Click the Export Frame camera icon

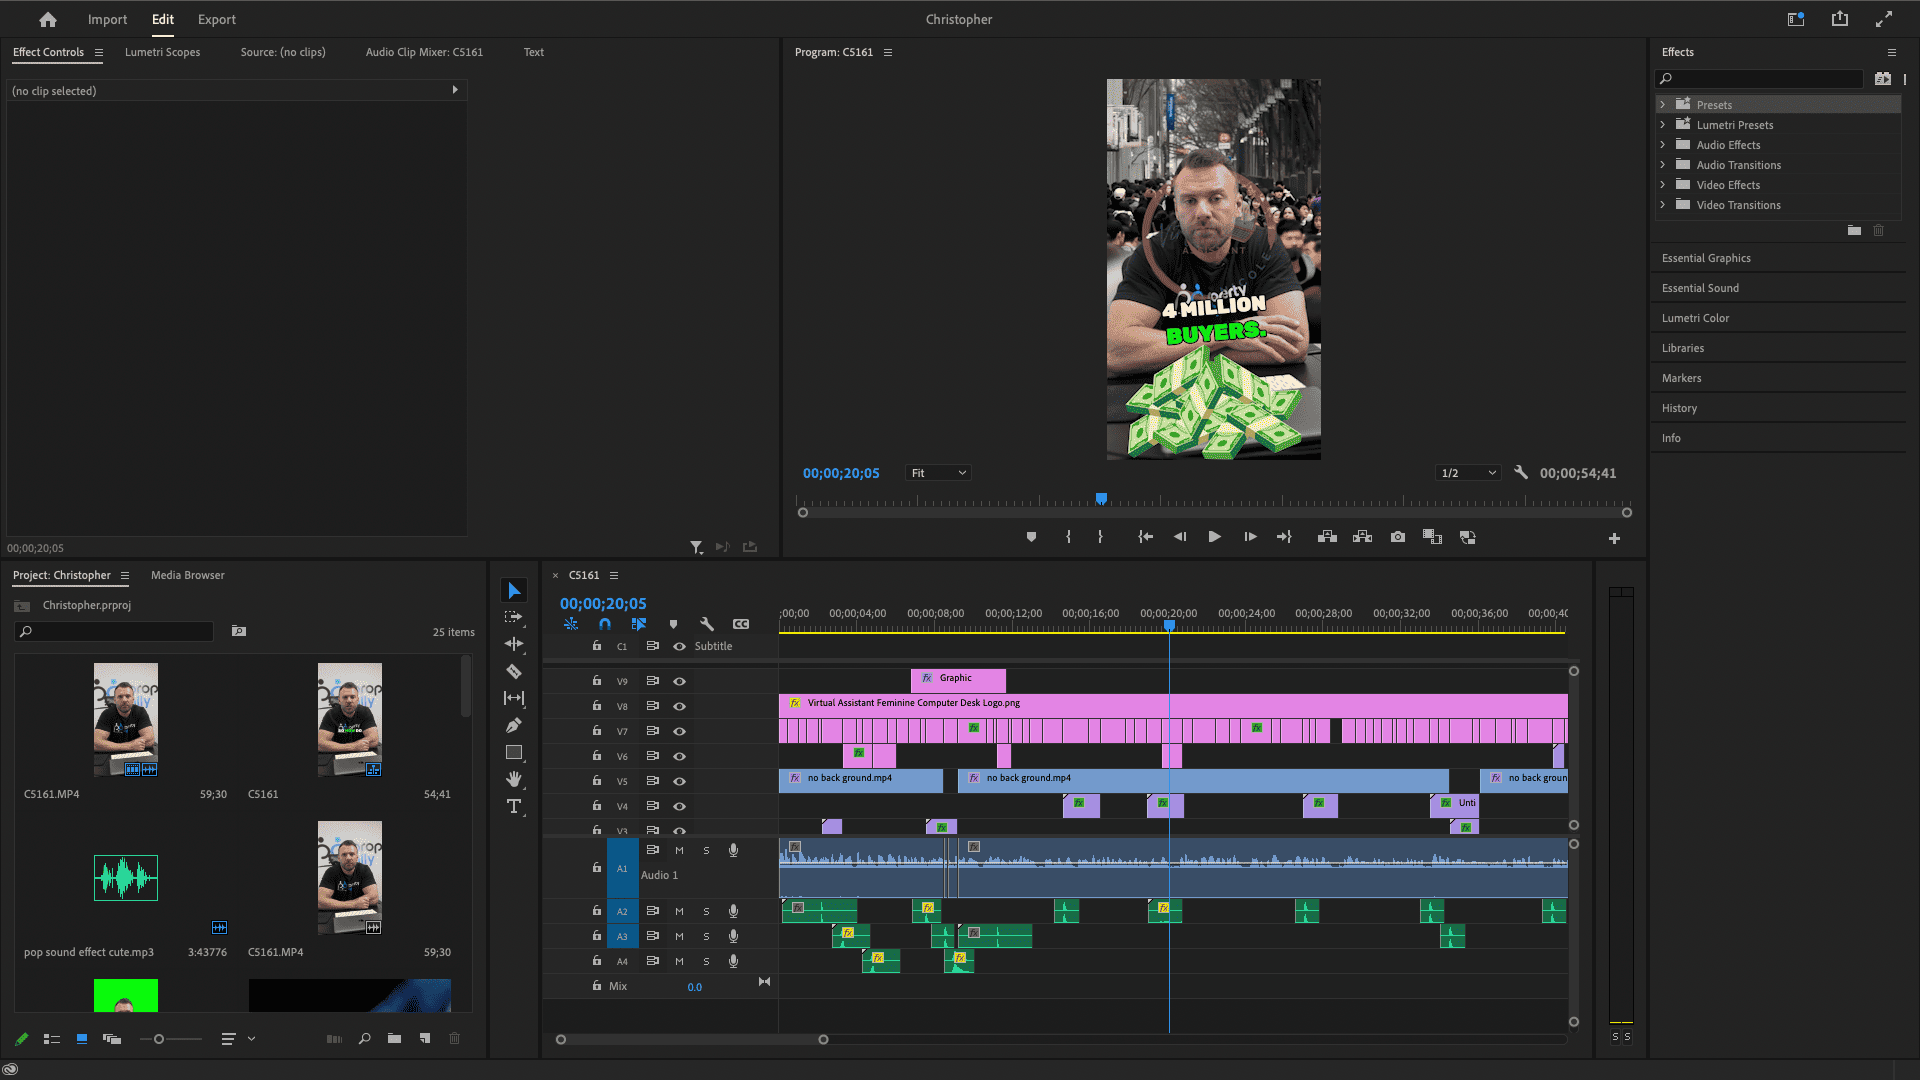tap(1398, 537)
